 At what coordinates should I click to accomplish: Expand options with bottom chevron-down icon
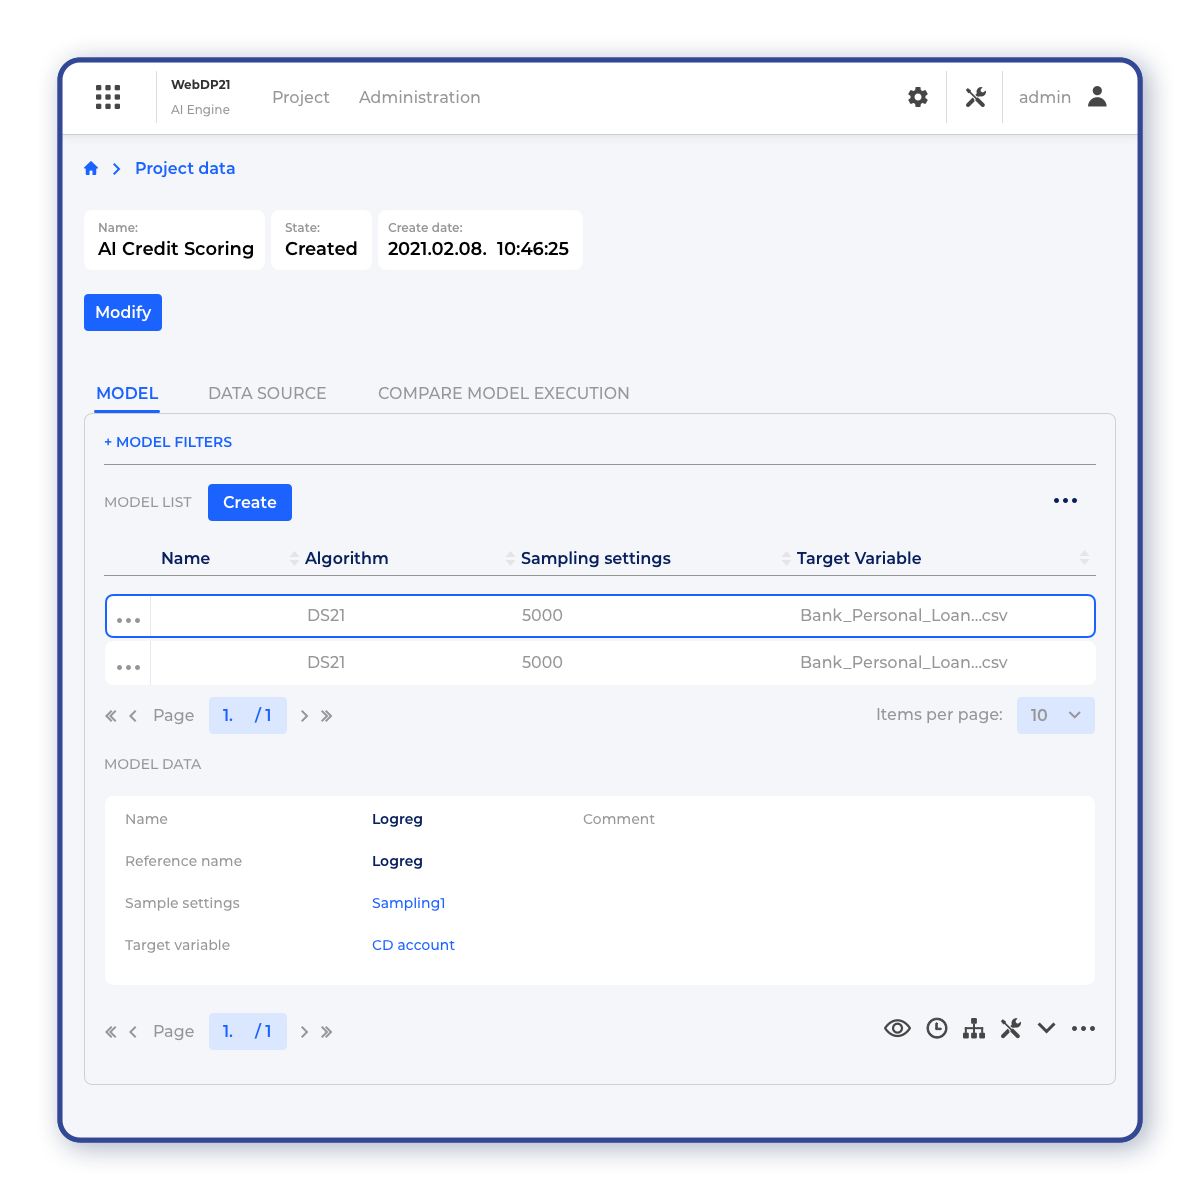1046,1029
